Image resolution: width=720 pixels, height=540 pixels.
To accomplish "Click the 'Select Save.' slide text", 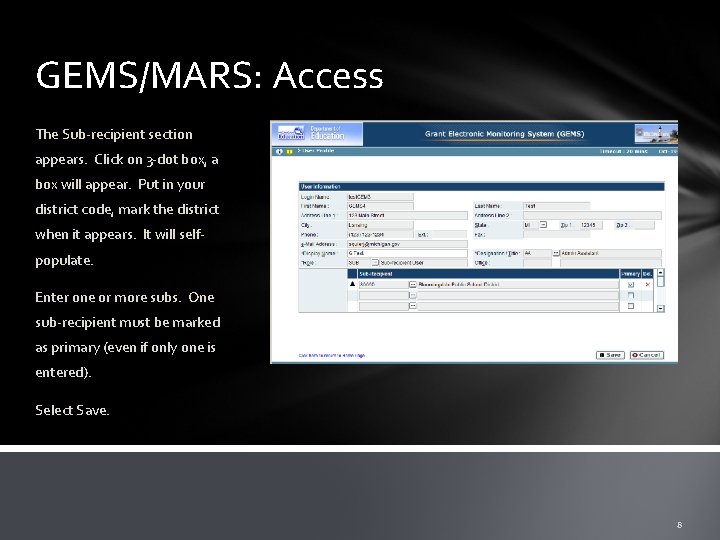I will [x=73, y=410].
